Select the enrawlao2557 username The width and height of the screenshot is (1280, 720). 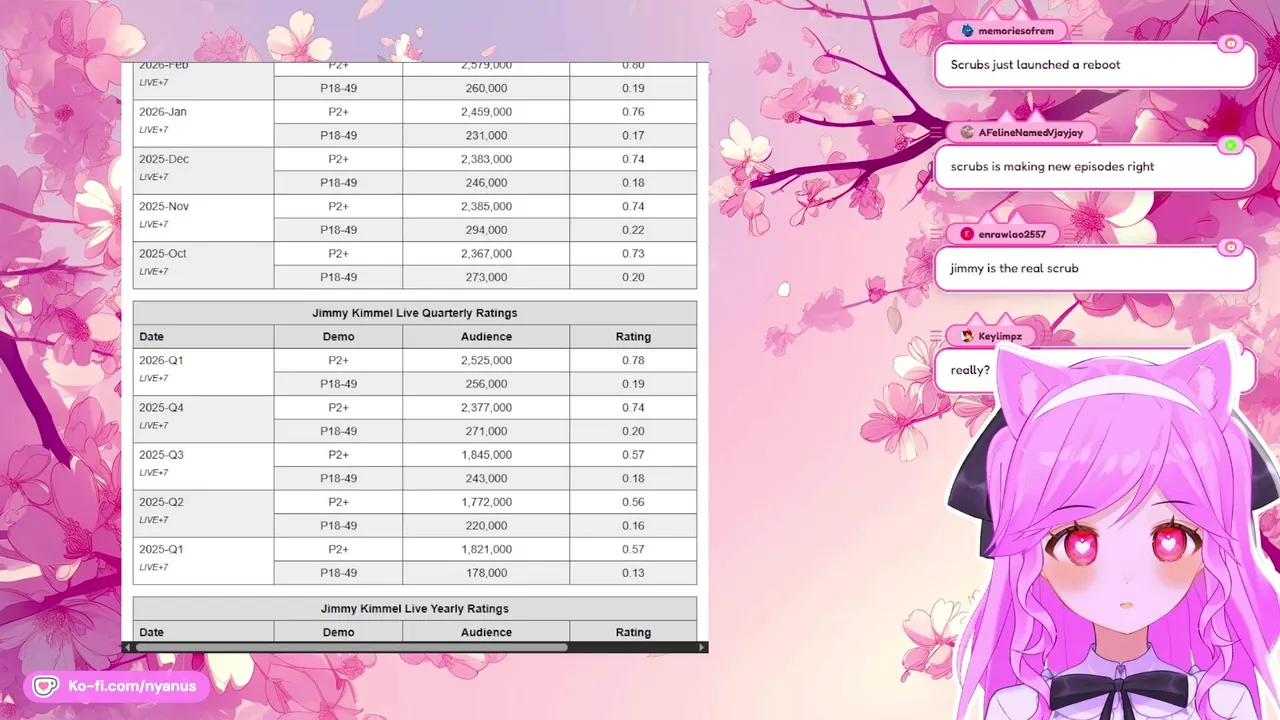point(1014,234)
